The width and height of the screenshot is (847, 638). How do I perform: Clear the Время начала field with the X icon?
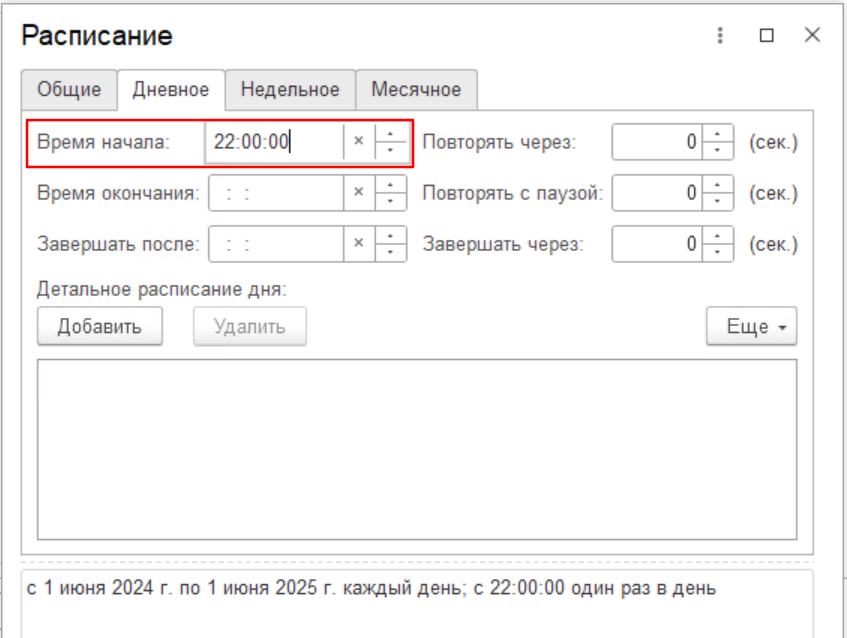[358, 142]
